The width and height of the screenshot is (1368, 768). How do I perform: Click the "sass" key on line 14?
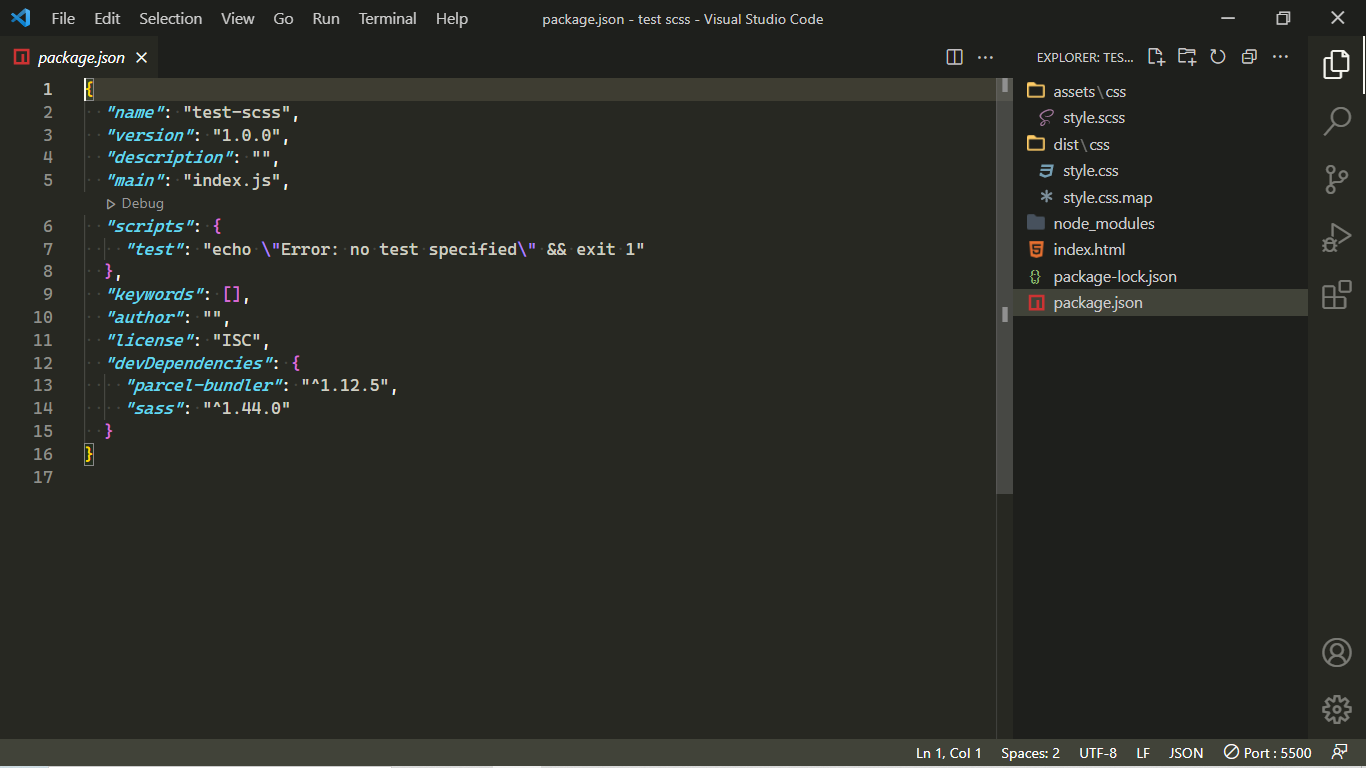[x=155, y=408]
